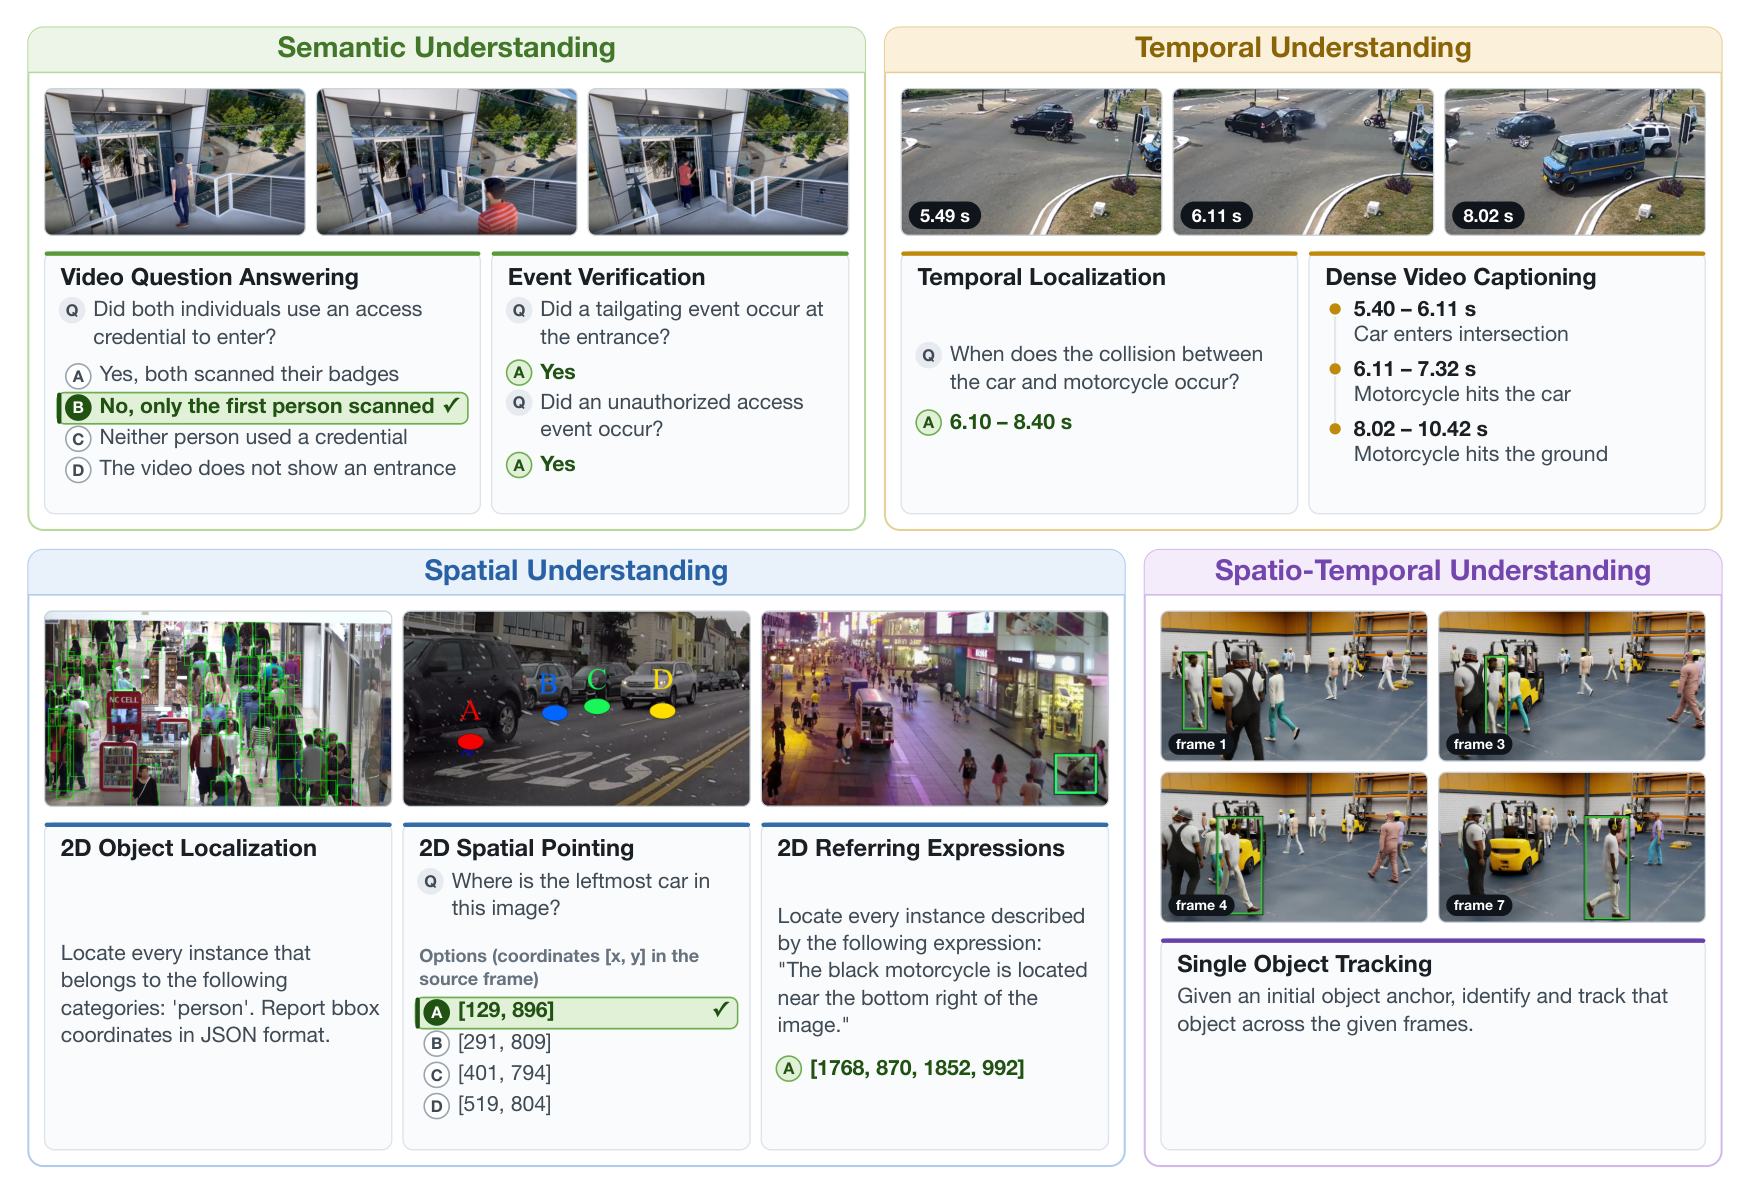Viewport: 1750px width, 1194px height.
Task: Click the red dot marker labeled A on the road
Action: (470, 742)
